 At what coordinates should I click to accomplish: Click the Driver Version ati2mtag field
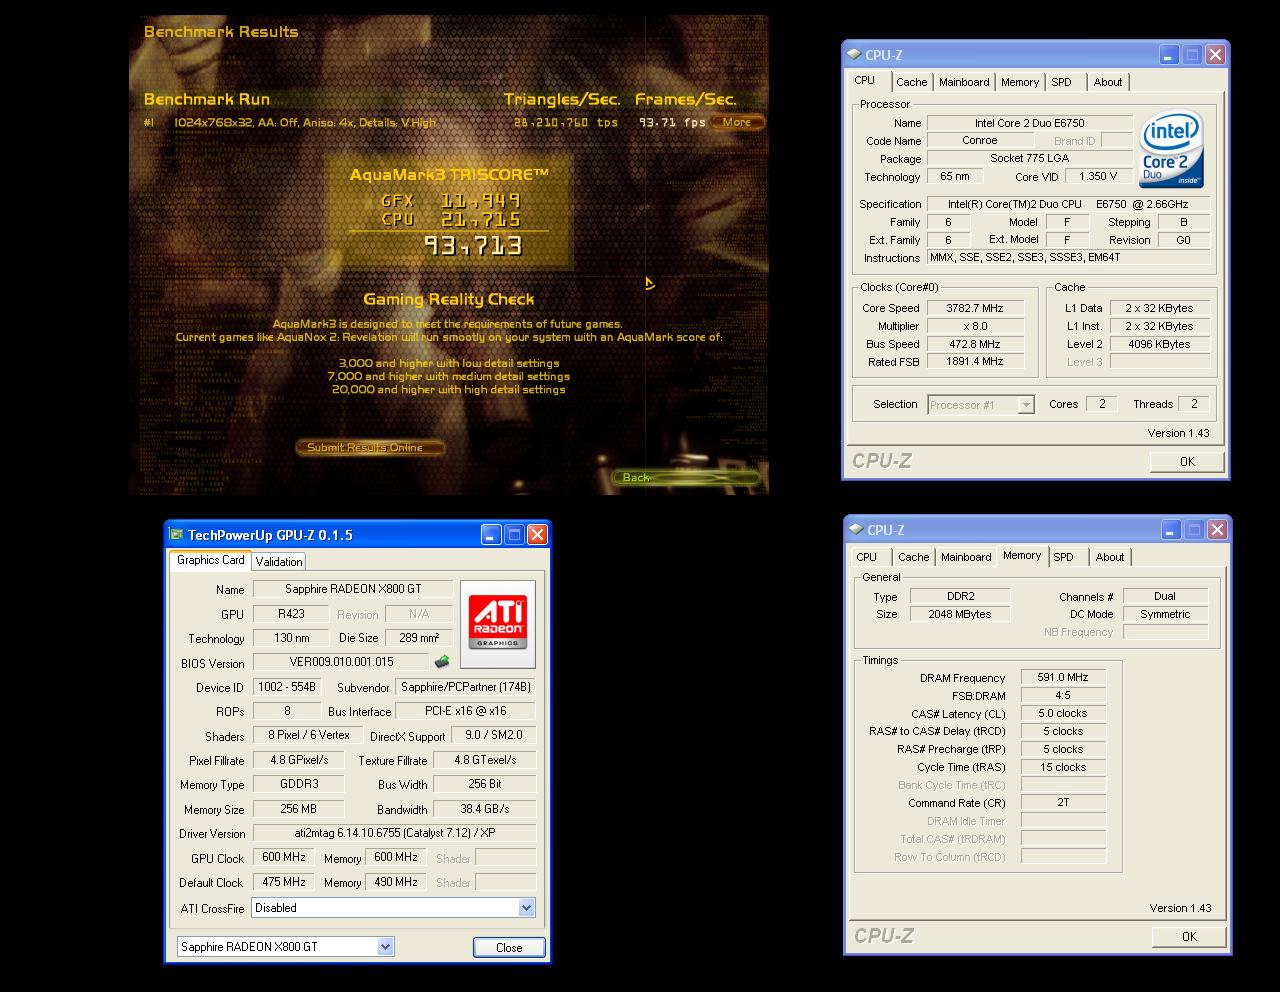coord(394,833)
